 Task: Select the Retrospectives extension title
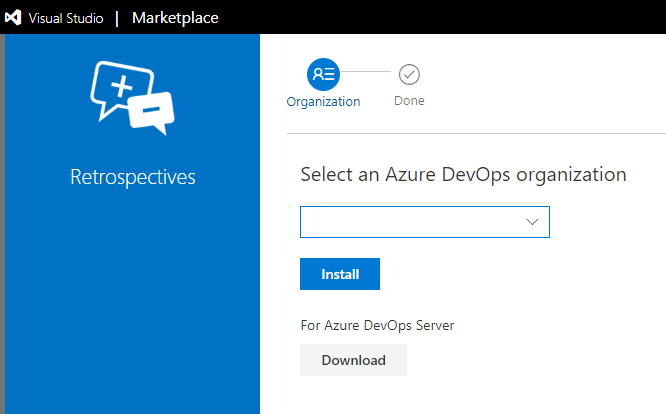click(x=133, y=177)
